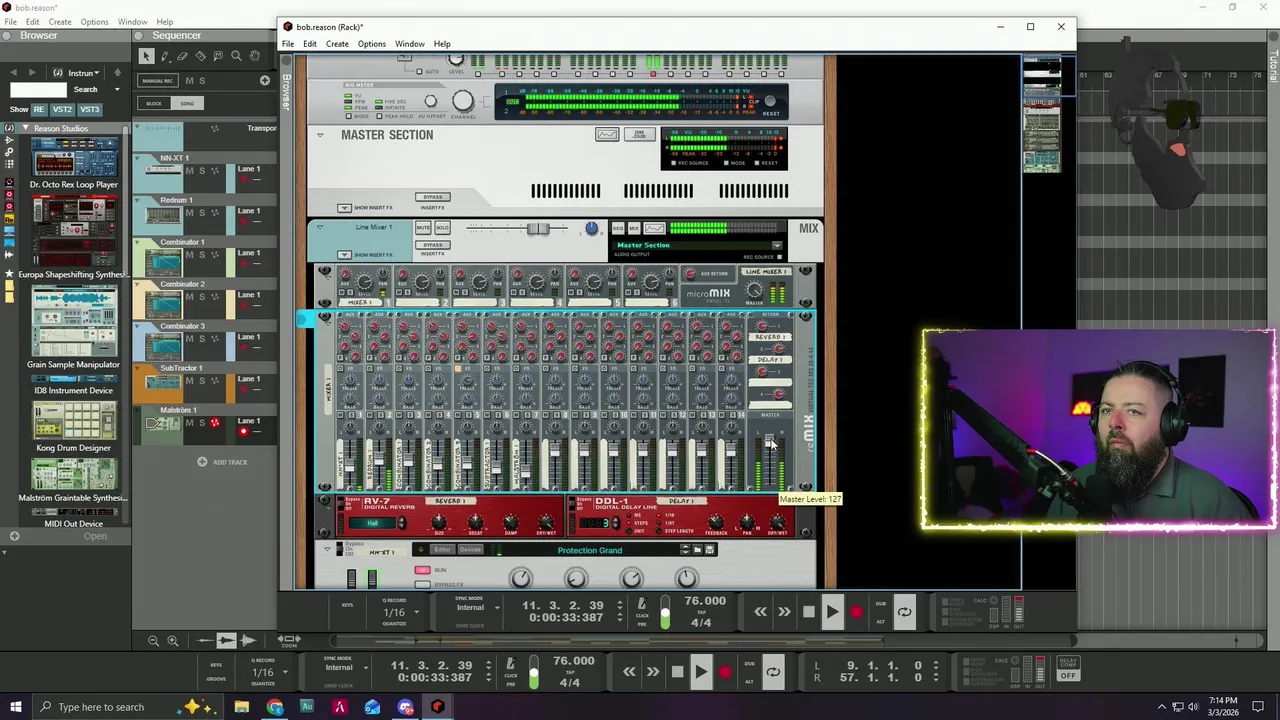This screenshot has width=1280, height=720.
Task: Fold the Master Section device
Action: pyautogui.click(x=320, y=135)
